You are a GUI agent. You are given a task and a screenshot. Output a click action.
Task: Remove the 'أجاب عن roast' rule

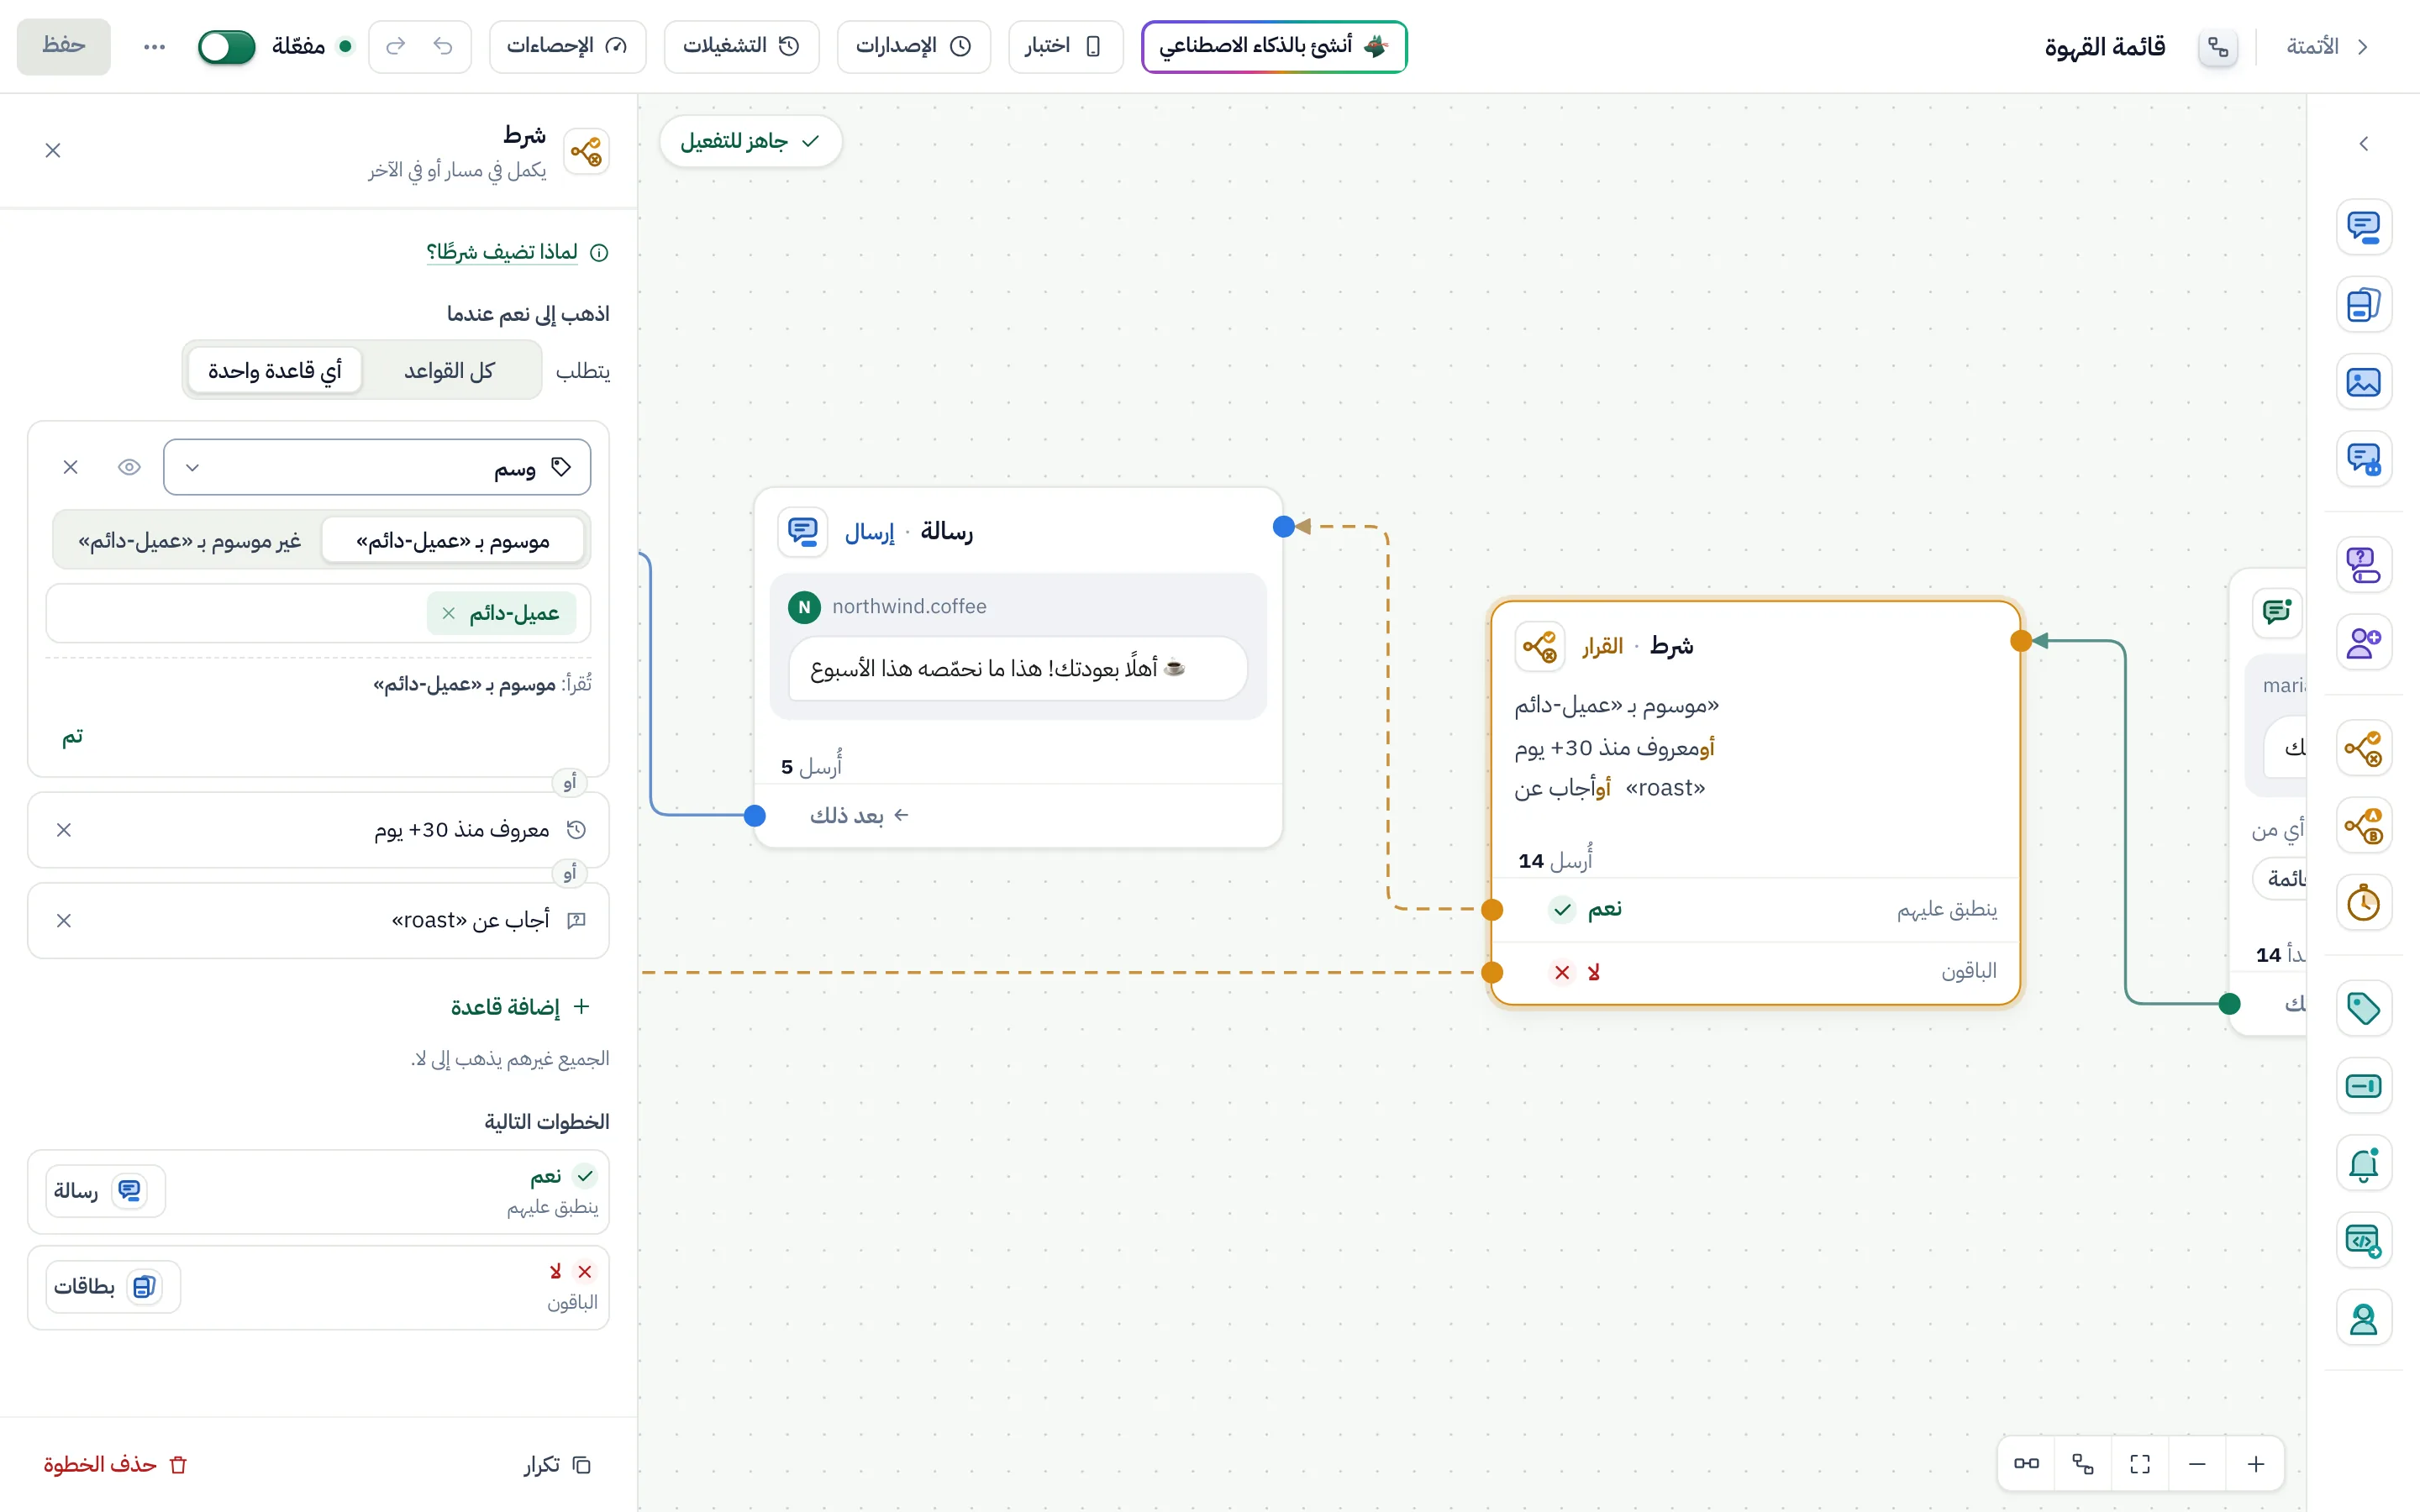click(64, 920)
